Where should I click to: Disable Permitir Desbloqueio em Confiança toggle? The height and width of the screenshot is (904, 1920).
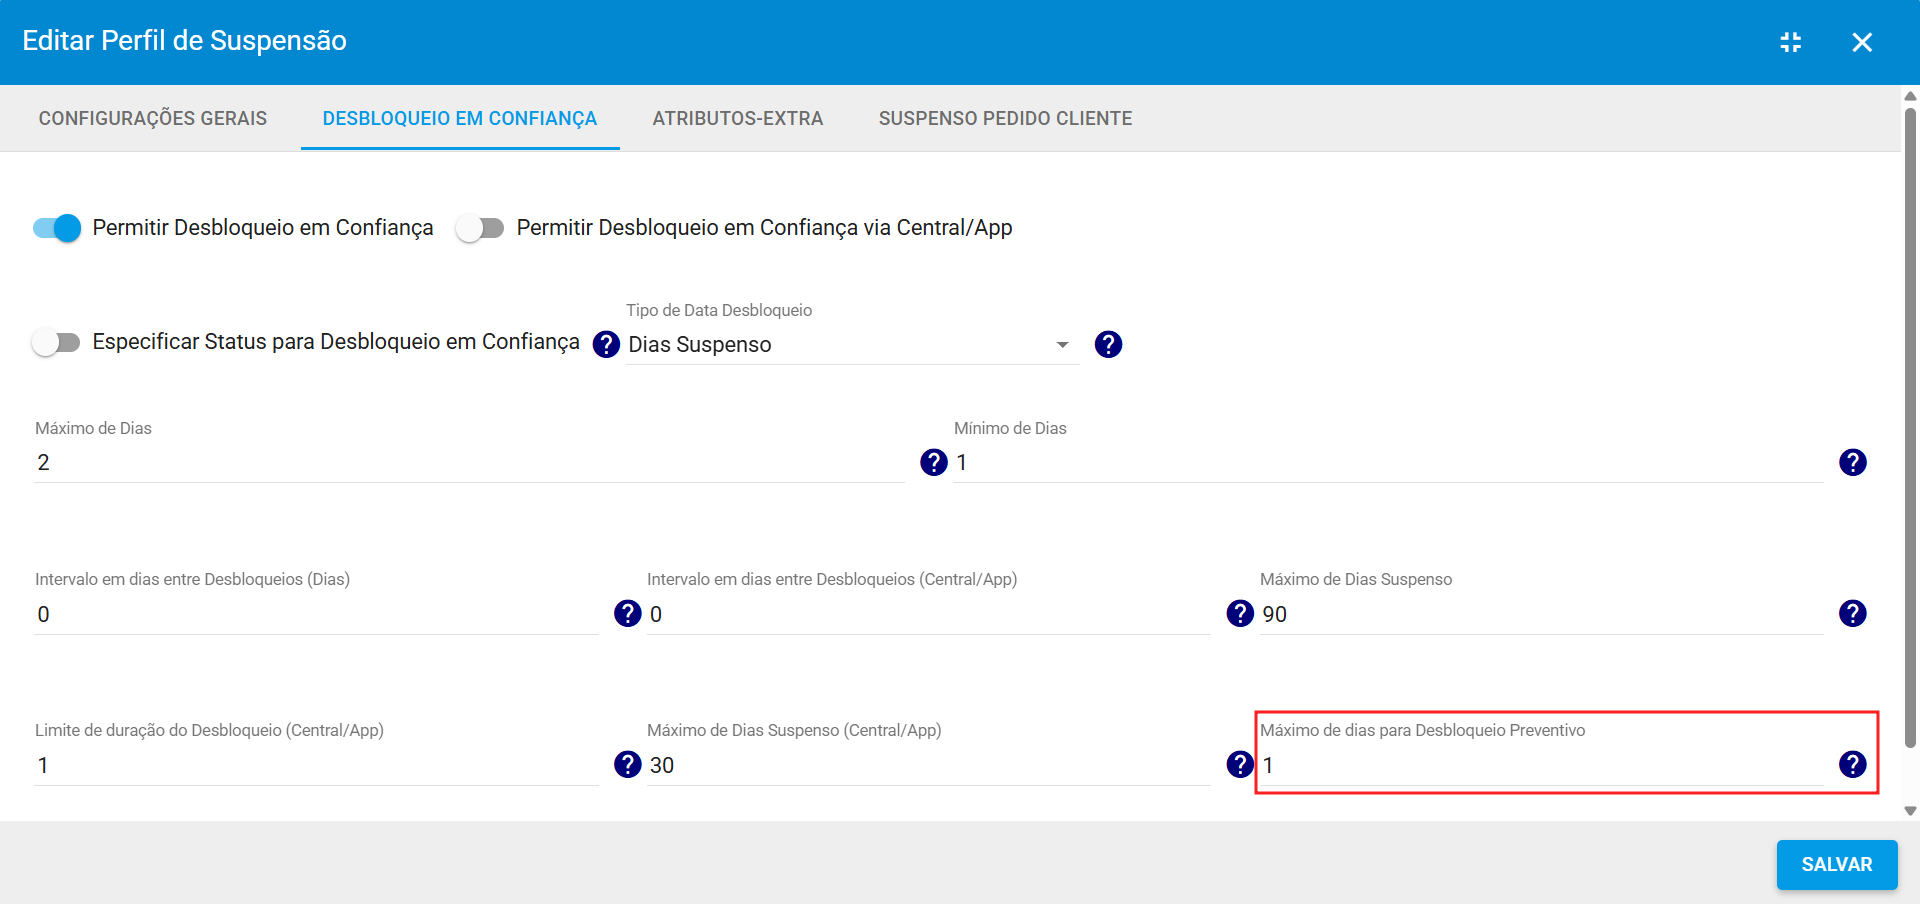[57, 228]
